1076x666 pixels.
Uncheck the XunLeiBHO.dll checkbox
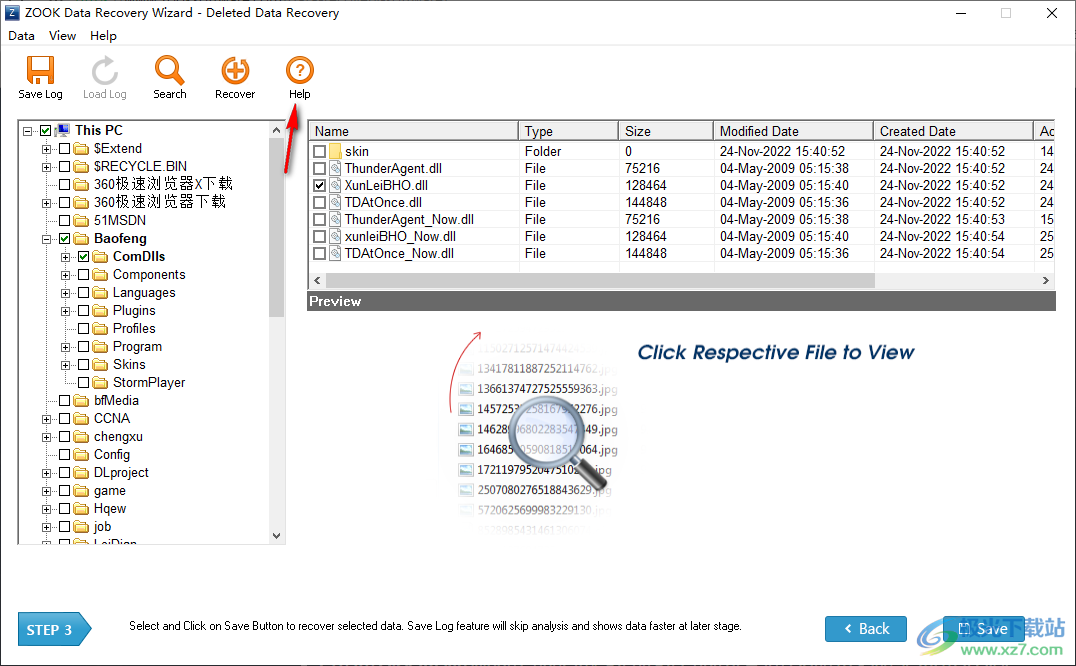coord(320,185)
